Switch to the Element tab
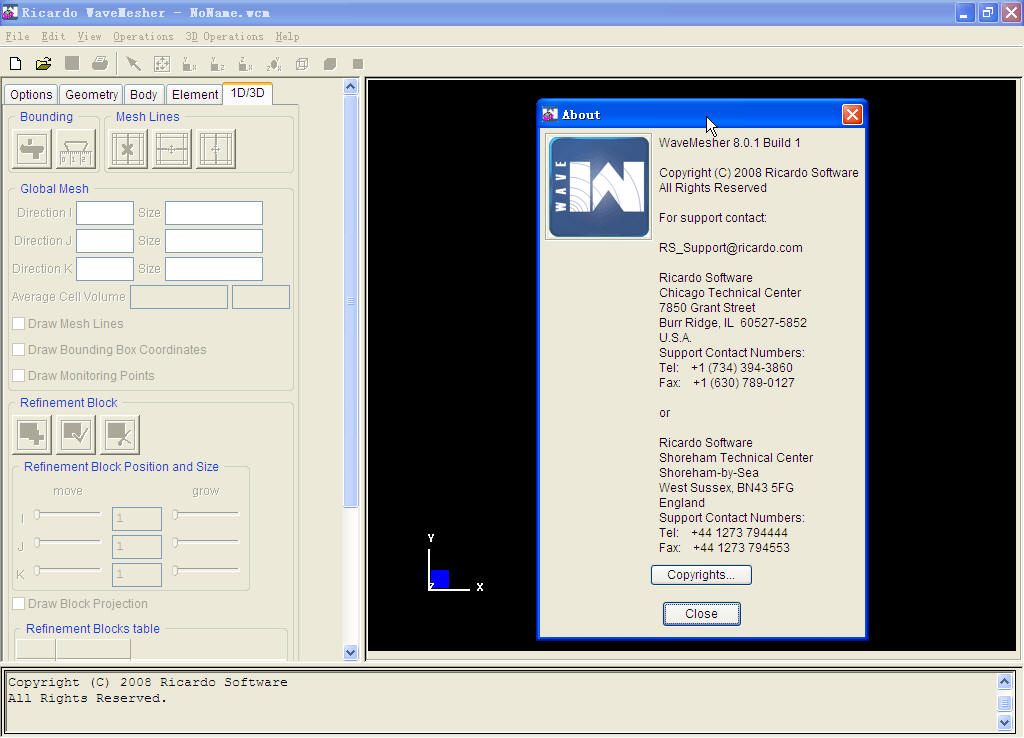The image size is (1024, 738). tap(195, 95)
